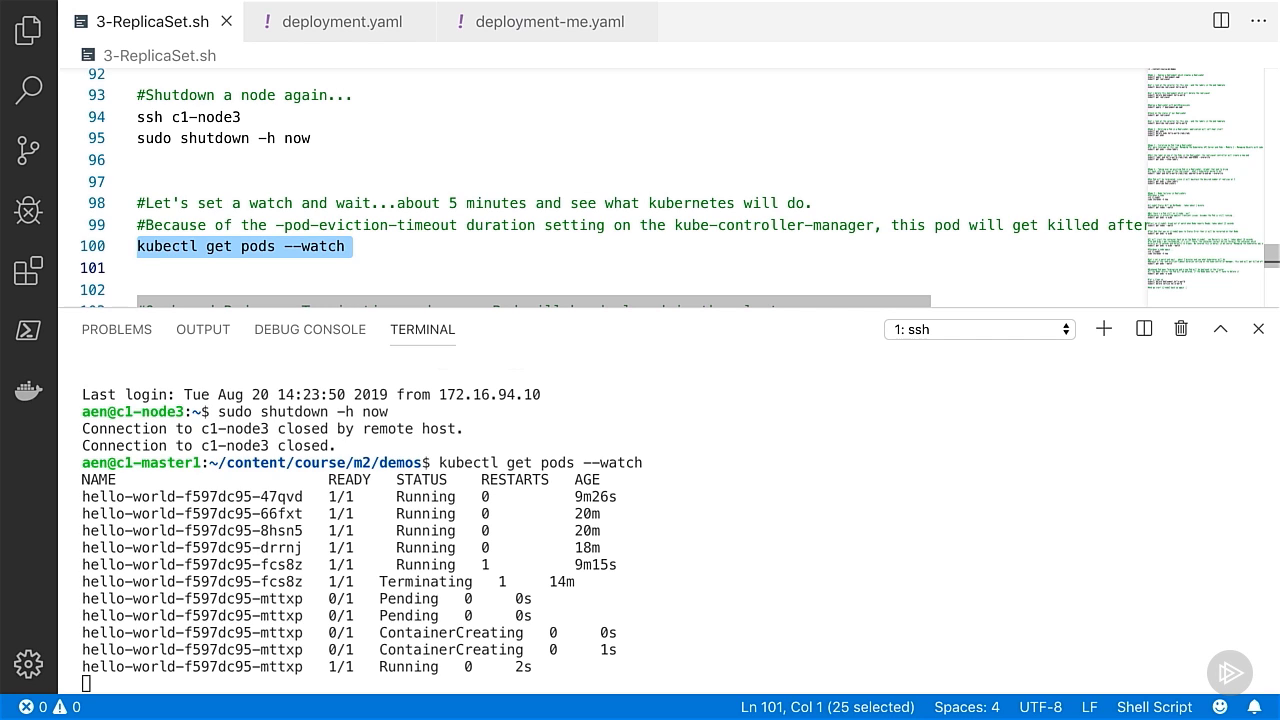Viewport: 1280px width, 720px height.
Task: Maximize the terminal panel size
Action: 1220,329
